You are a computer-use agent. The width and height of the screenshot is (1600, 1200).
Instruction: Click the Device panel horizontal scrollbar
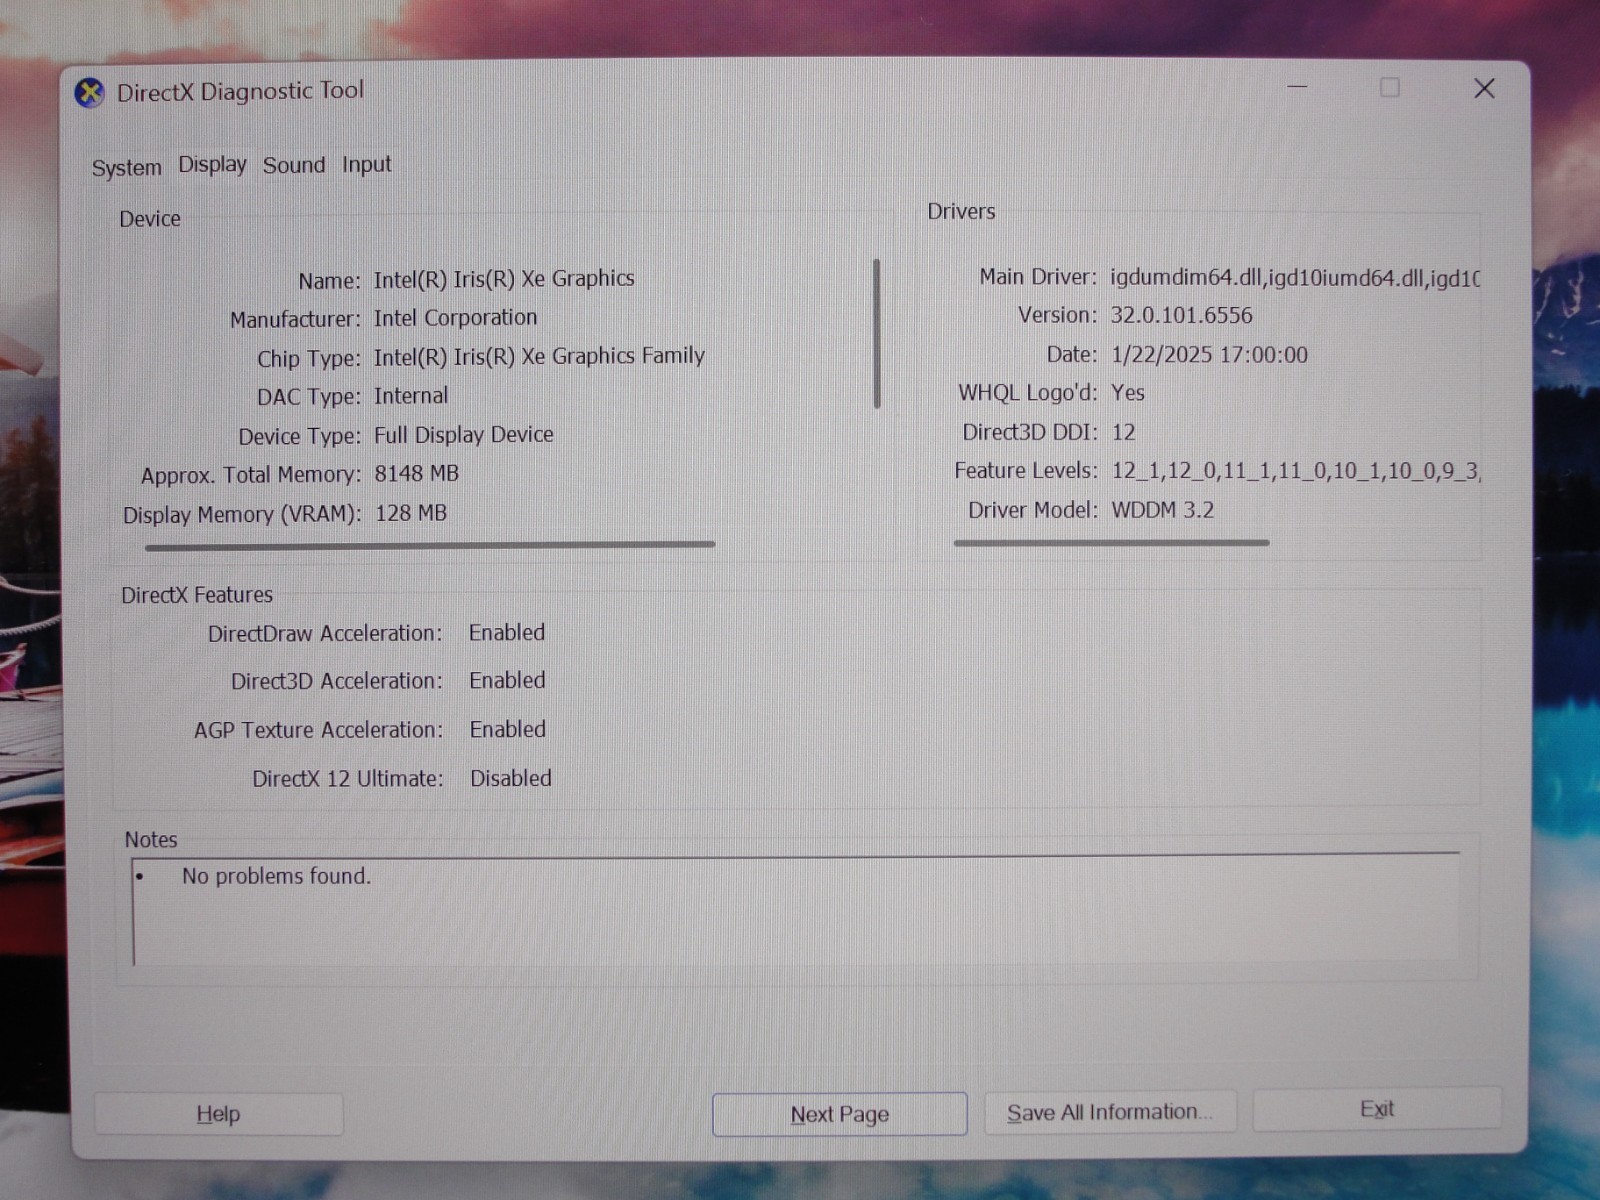[x=430, y=545]
